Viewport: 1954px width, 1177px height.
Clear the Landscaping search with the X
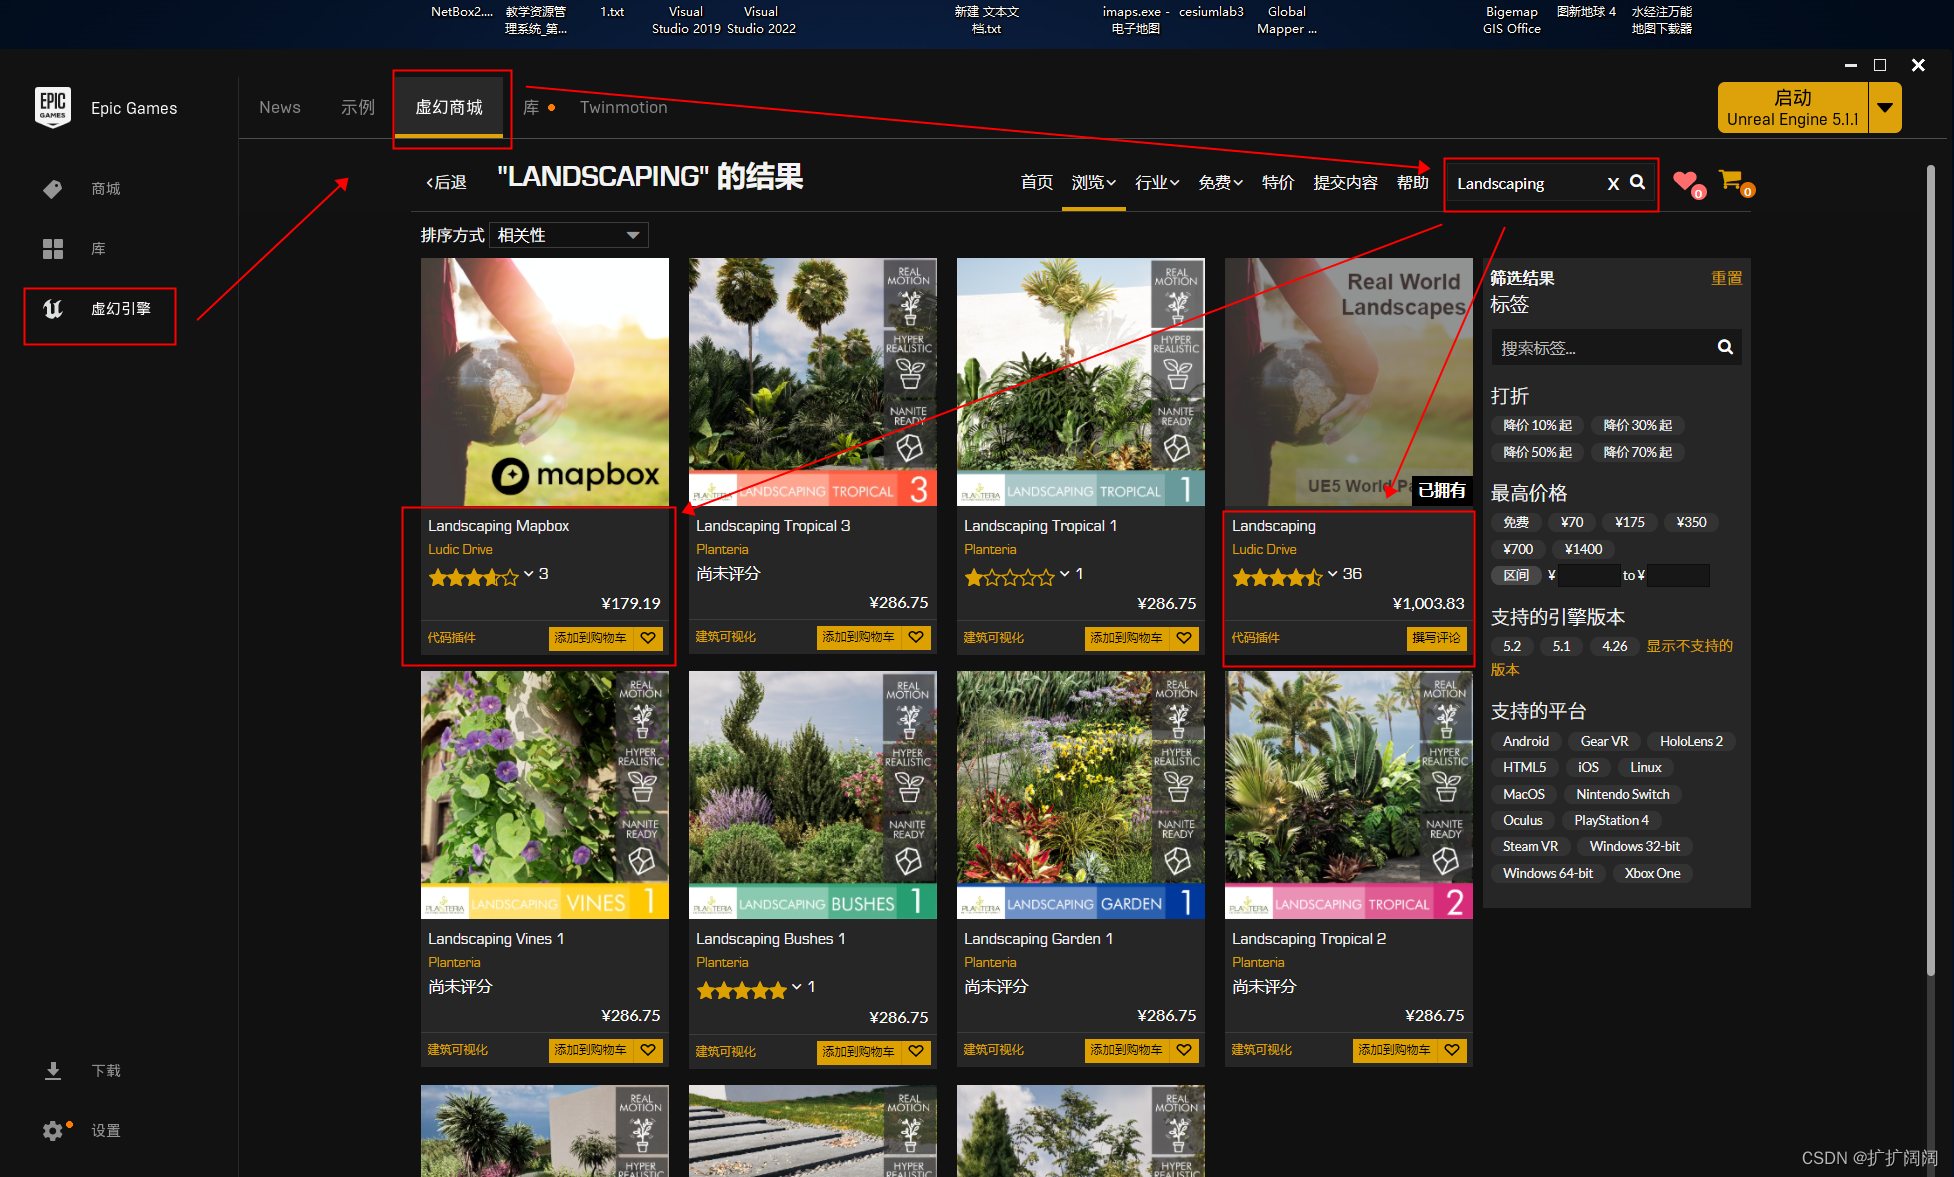tap(1613, 183)
